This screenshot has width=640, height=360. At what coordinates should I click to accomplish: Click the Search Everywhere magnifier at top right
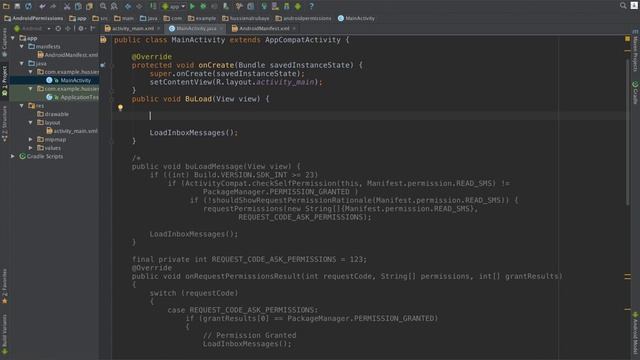tap(623, 6)
